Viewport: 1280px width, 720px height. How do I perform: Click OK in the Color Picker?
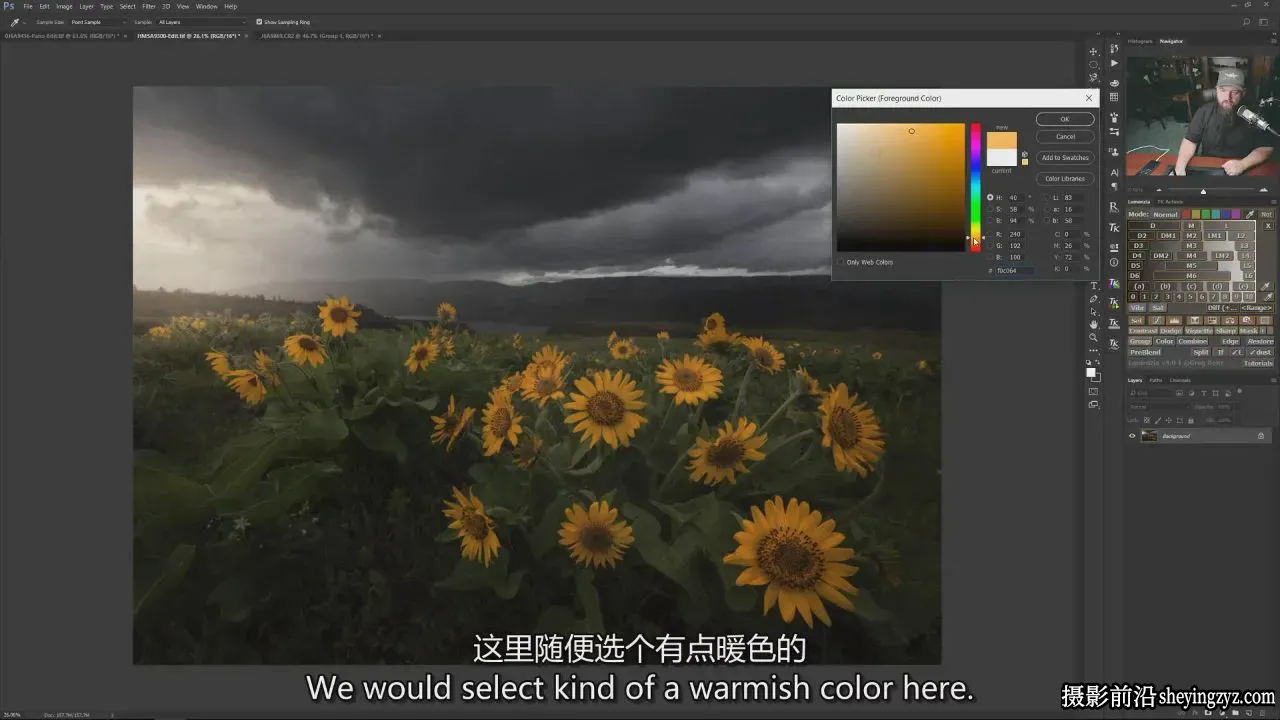(x=1065, y=119)
